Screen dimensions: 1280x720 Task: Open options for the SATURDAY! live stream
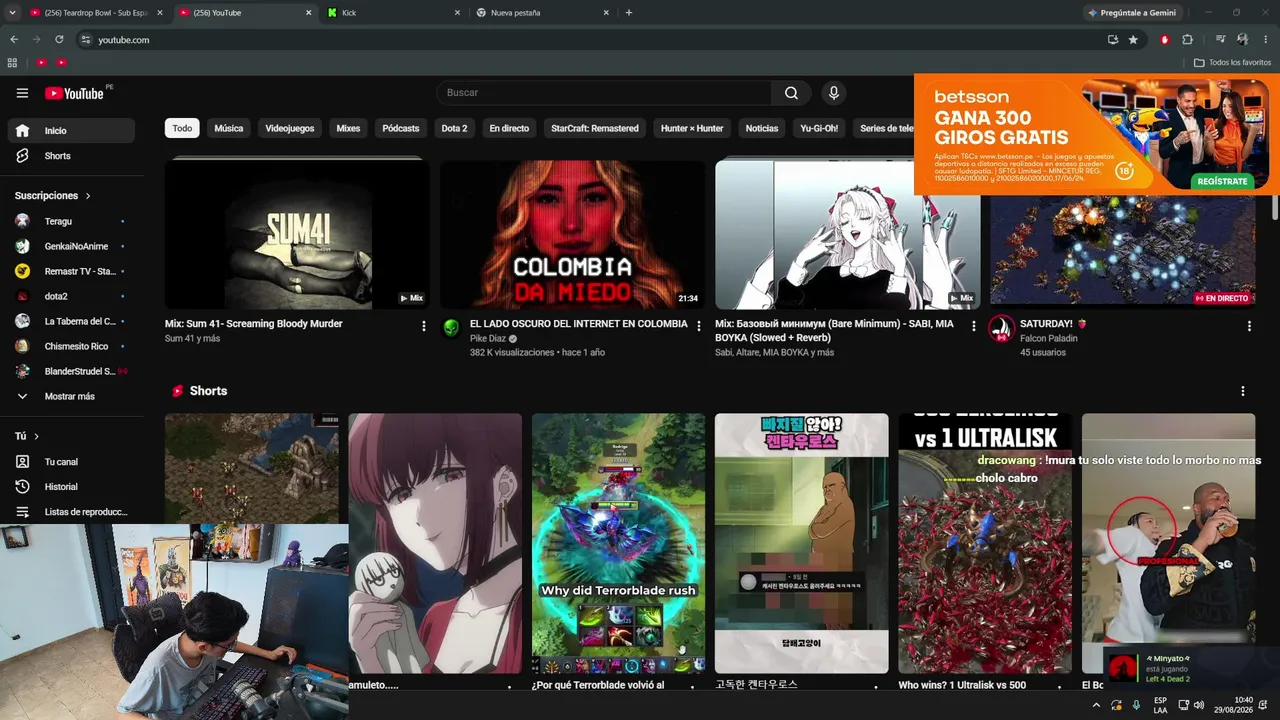click(1249, 326)
